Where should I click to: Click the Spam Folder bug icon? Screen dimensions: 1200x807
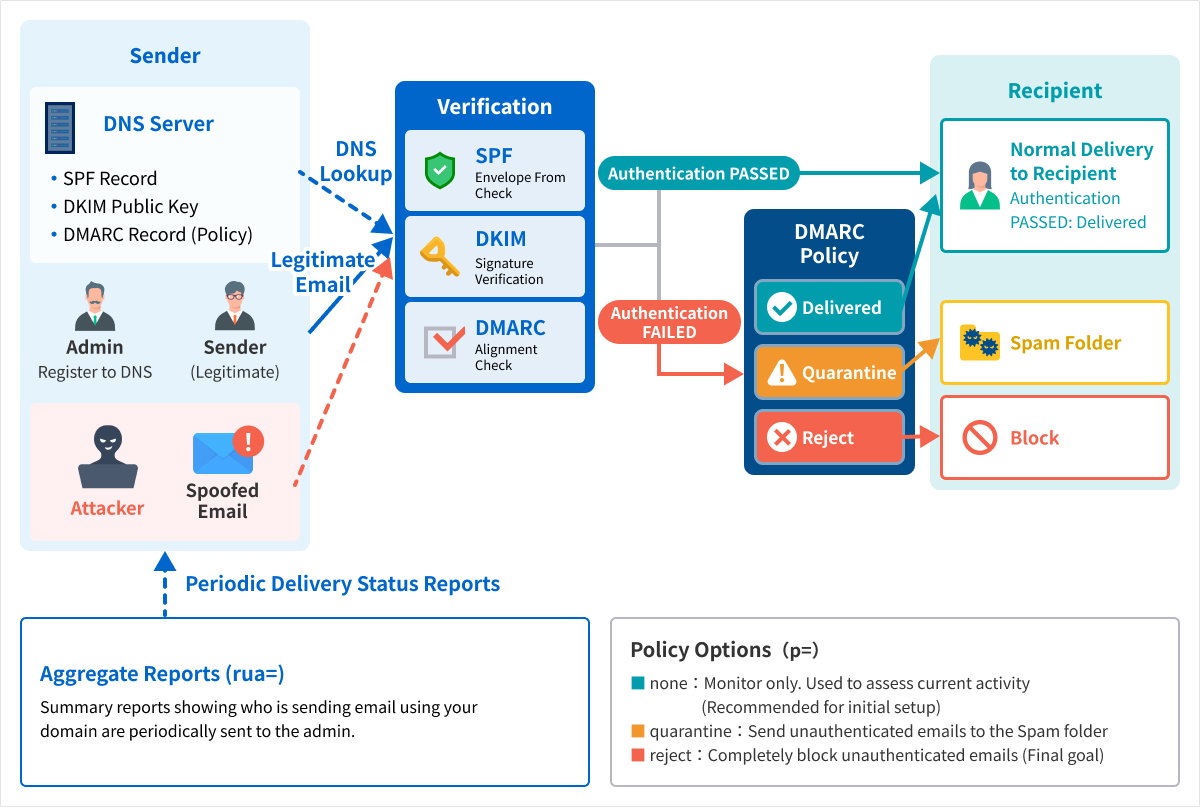979,343
